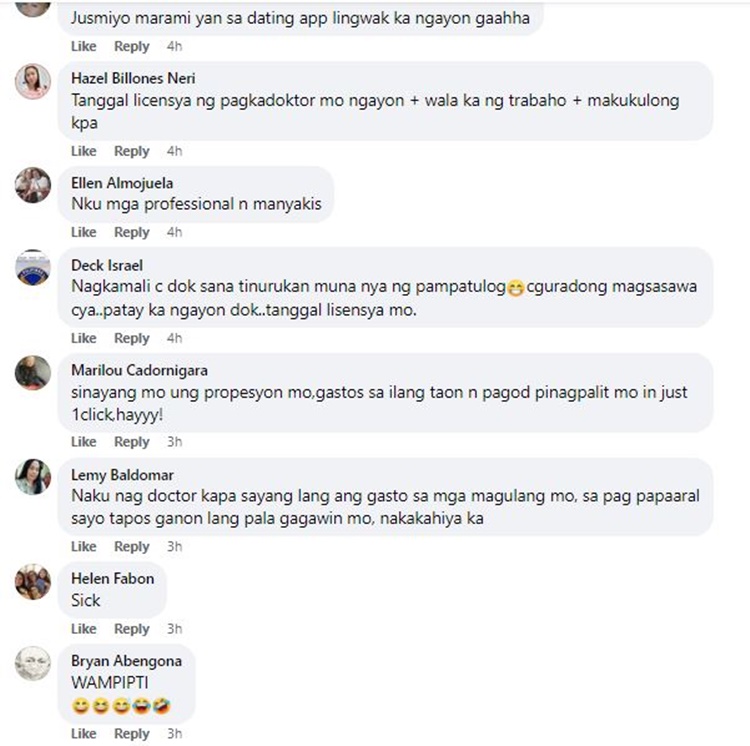Open timestamp of Helen Fabon's comment

click(175, 629)
